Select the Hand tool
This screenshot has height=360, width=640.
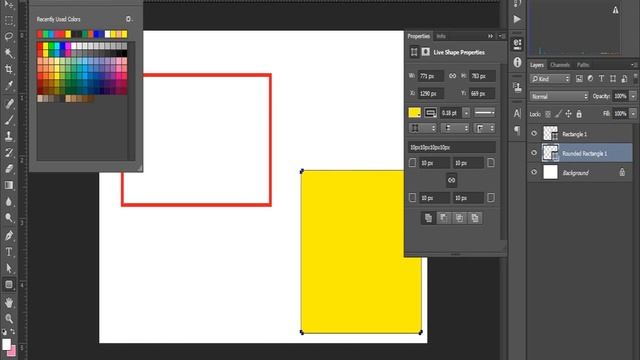[x=9, y=302]
